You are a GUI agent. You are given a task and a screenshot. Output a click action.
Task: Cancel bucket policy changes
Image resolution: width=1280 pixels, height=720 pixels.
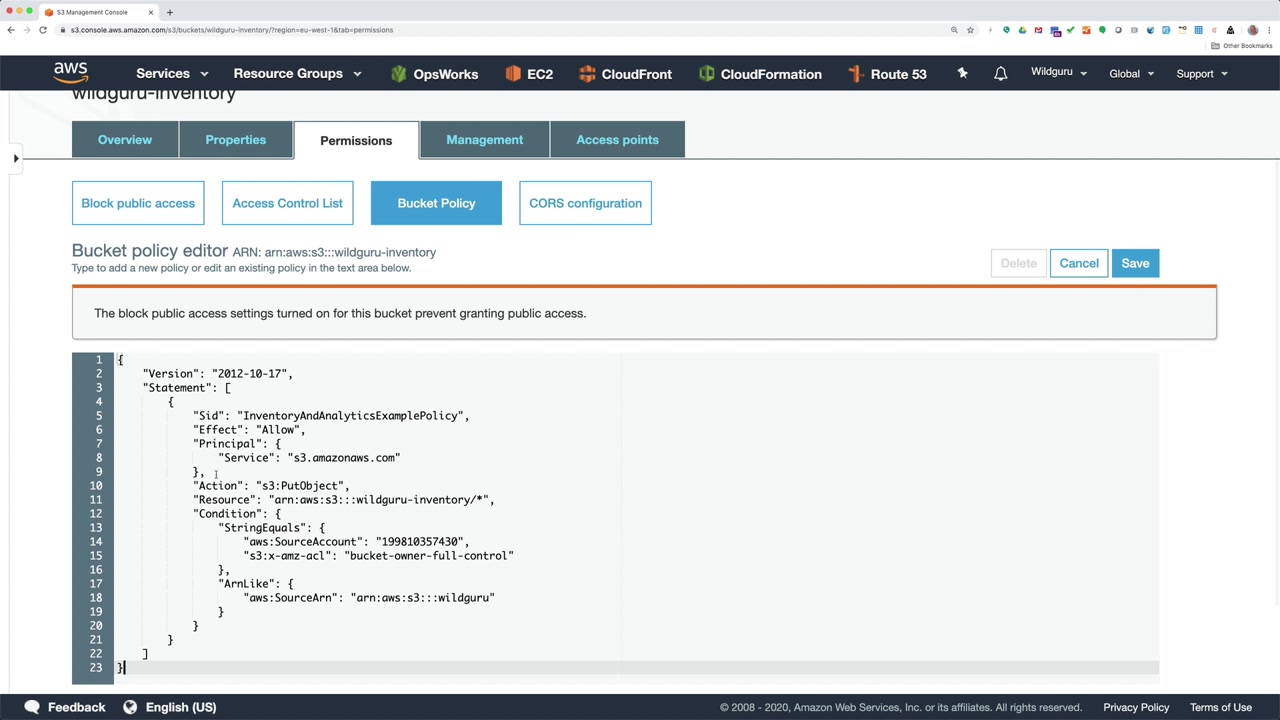(1079, 263)
